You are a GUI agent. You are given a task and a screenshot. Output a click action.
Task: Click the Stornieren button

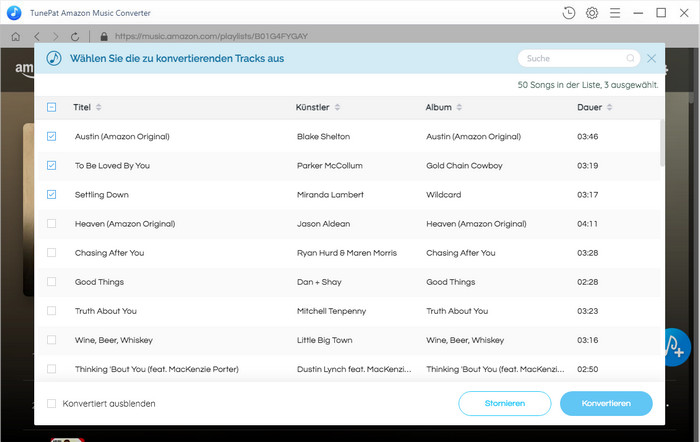(x=505, y=403)
